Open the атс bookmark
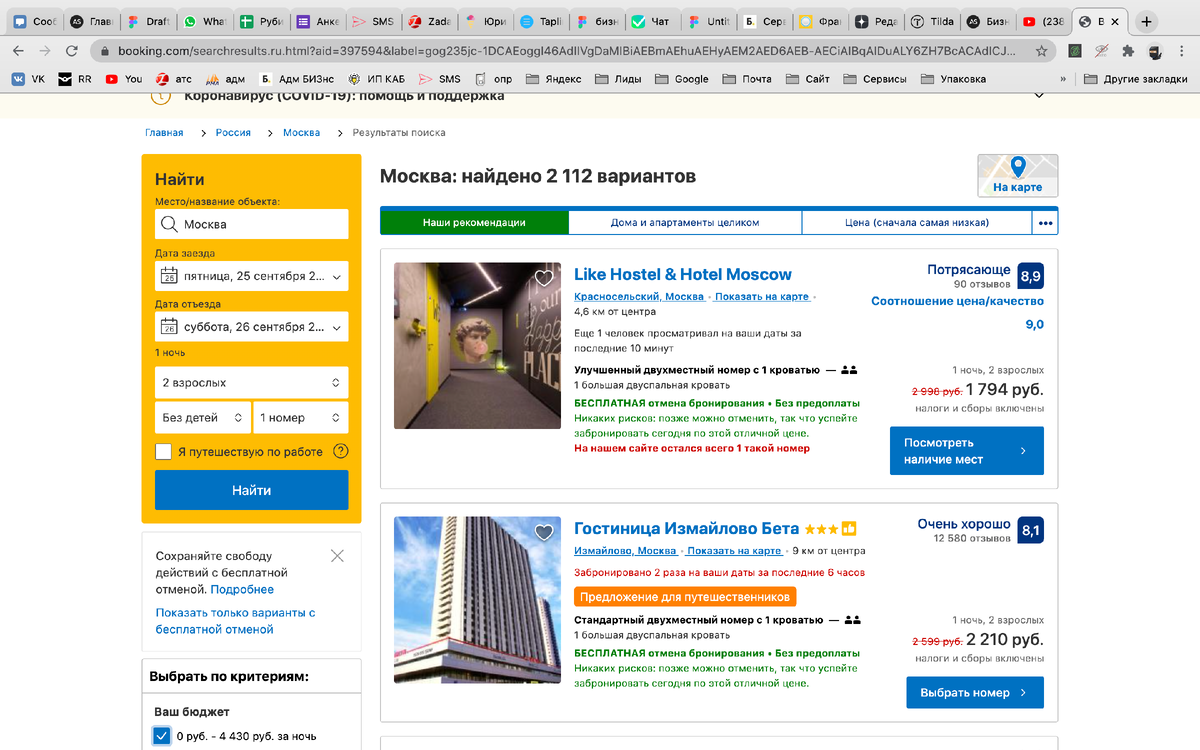 click(173, 79)
